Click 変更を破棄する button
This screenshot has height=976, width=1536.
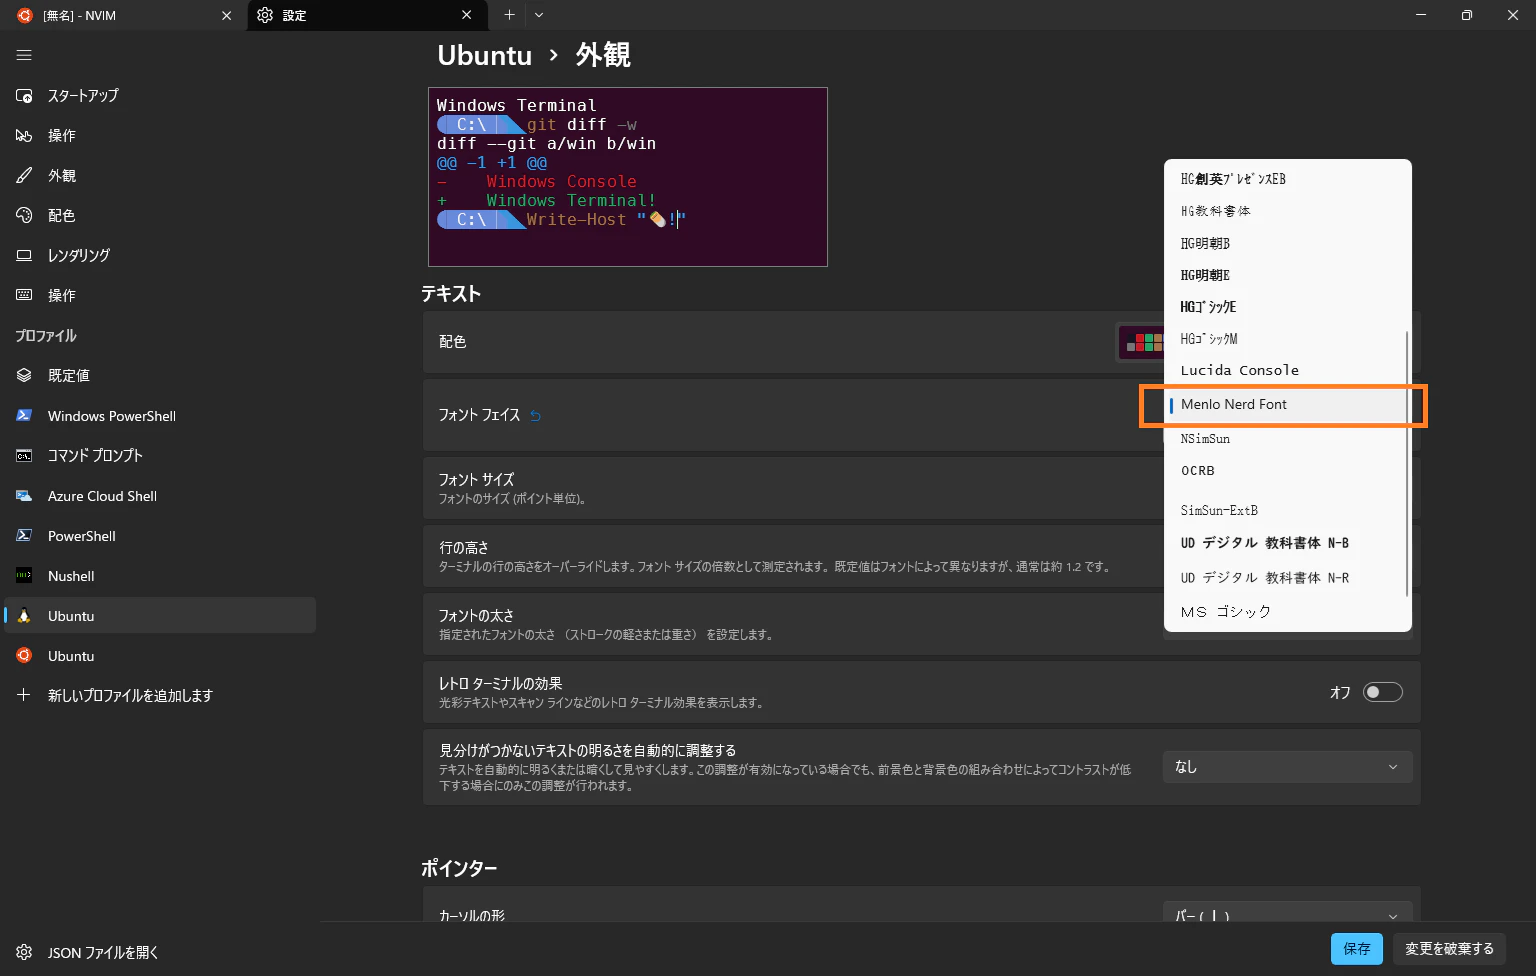1449,949
